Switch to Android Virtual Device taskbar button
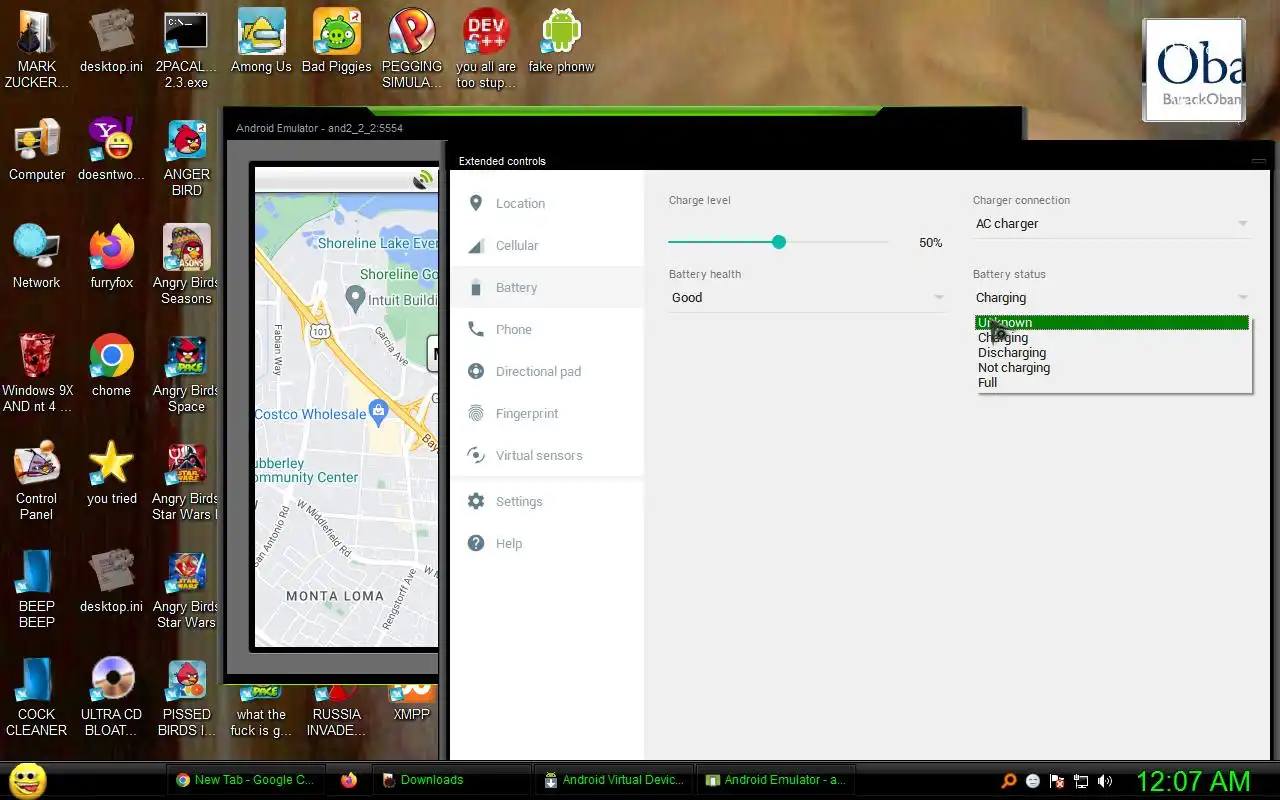This screenshot has height=800, width=1280. tap(613, 780)
